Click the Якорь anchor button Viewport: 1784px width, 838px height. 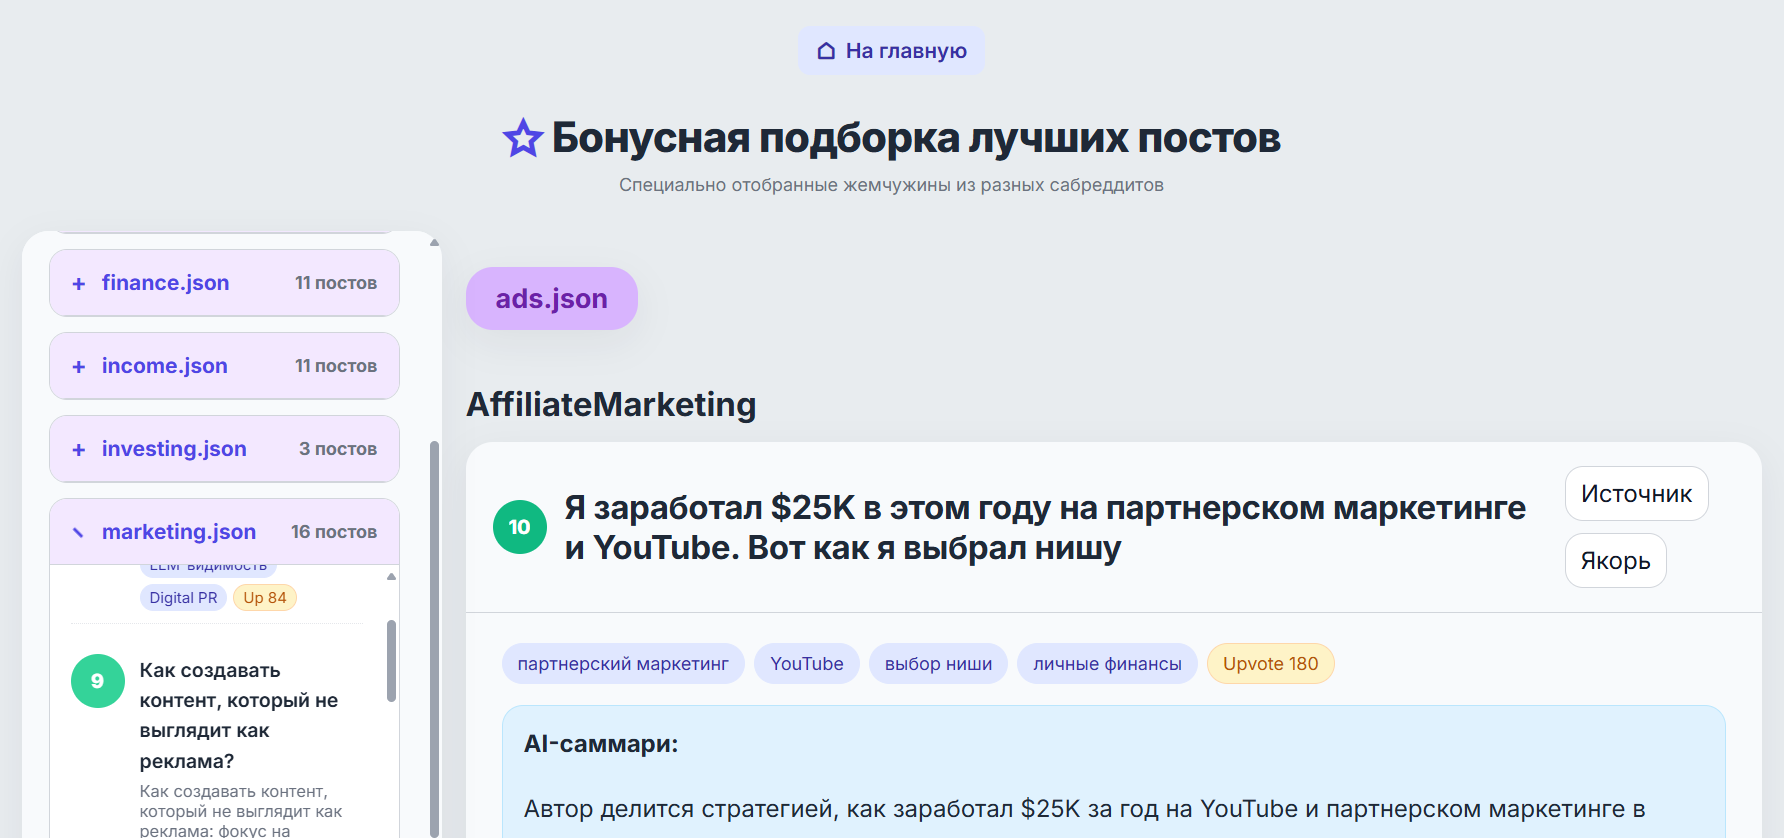1615,561
